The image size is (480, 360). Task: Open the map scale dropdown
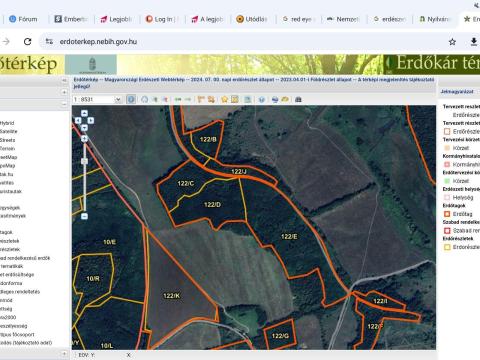[118, 99]
